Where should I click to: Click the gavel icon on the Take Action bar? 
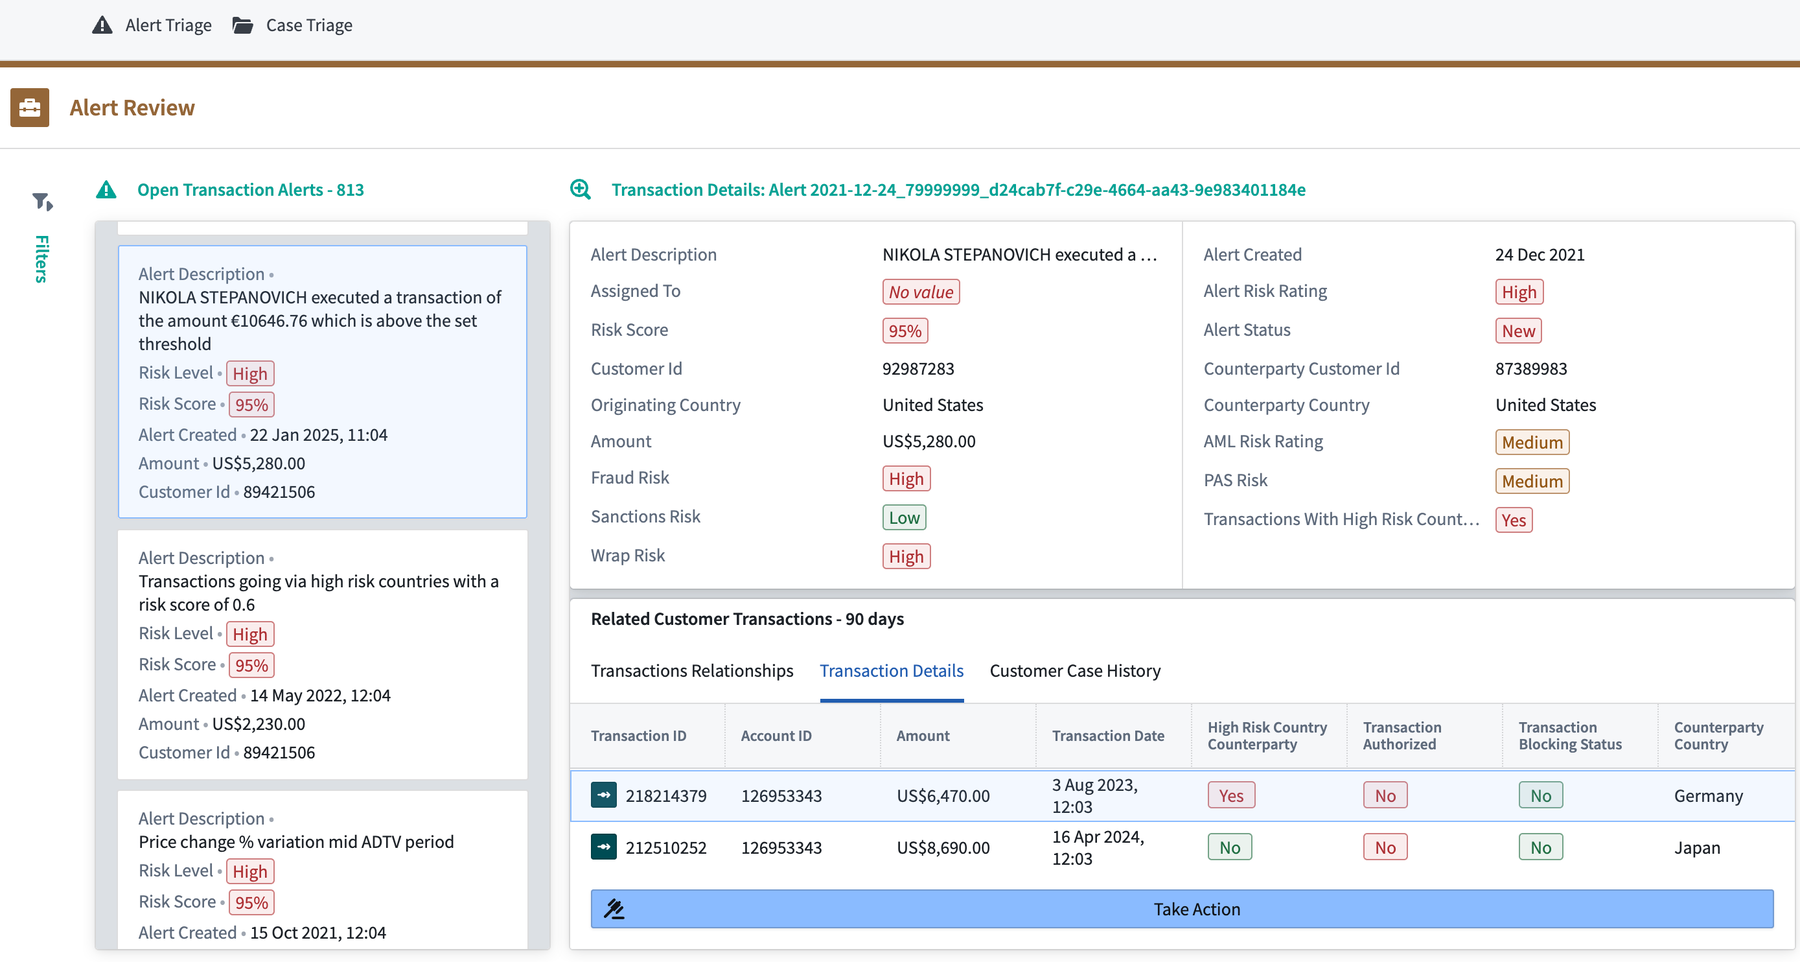click(x=614, y=909)
